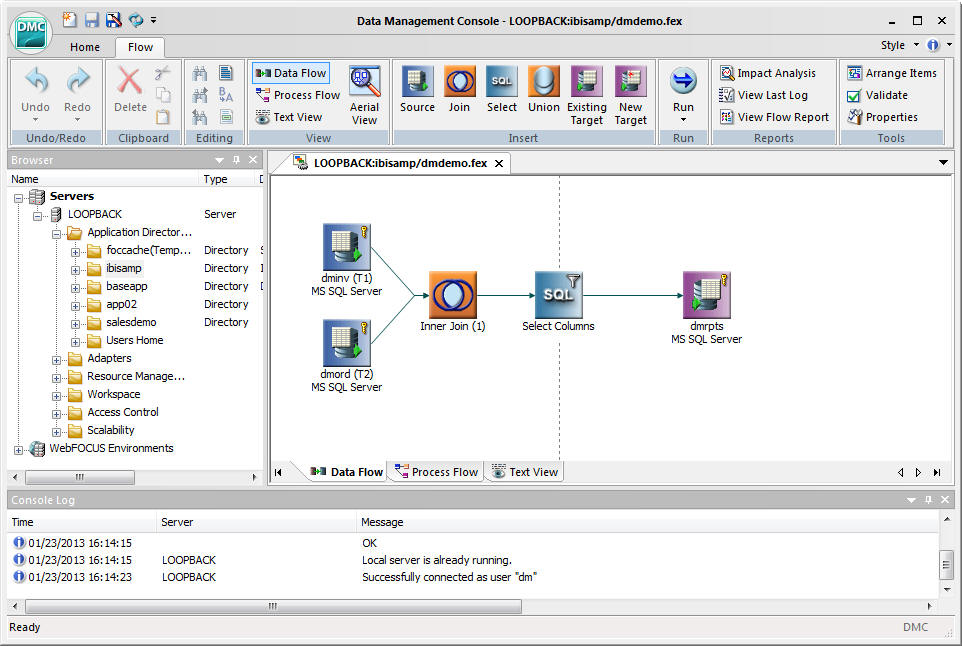Image resolution: width=962 pixels, height=646 pixels.
Task: Collapse the LOOPBACK server node
Action: click(x=37, y=216)
